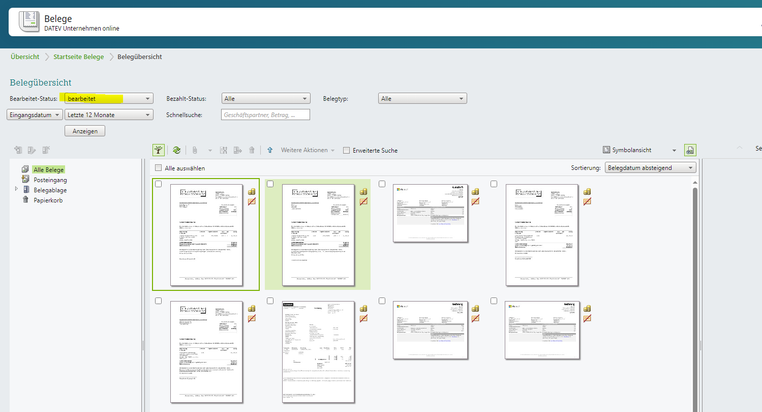Click the green refresh icon in toolbar

[176, 150]
